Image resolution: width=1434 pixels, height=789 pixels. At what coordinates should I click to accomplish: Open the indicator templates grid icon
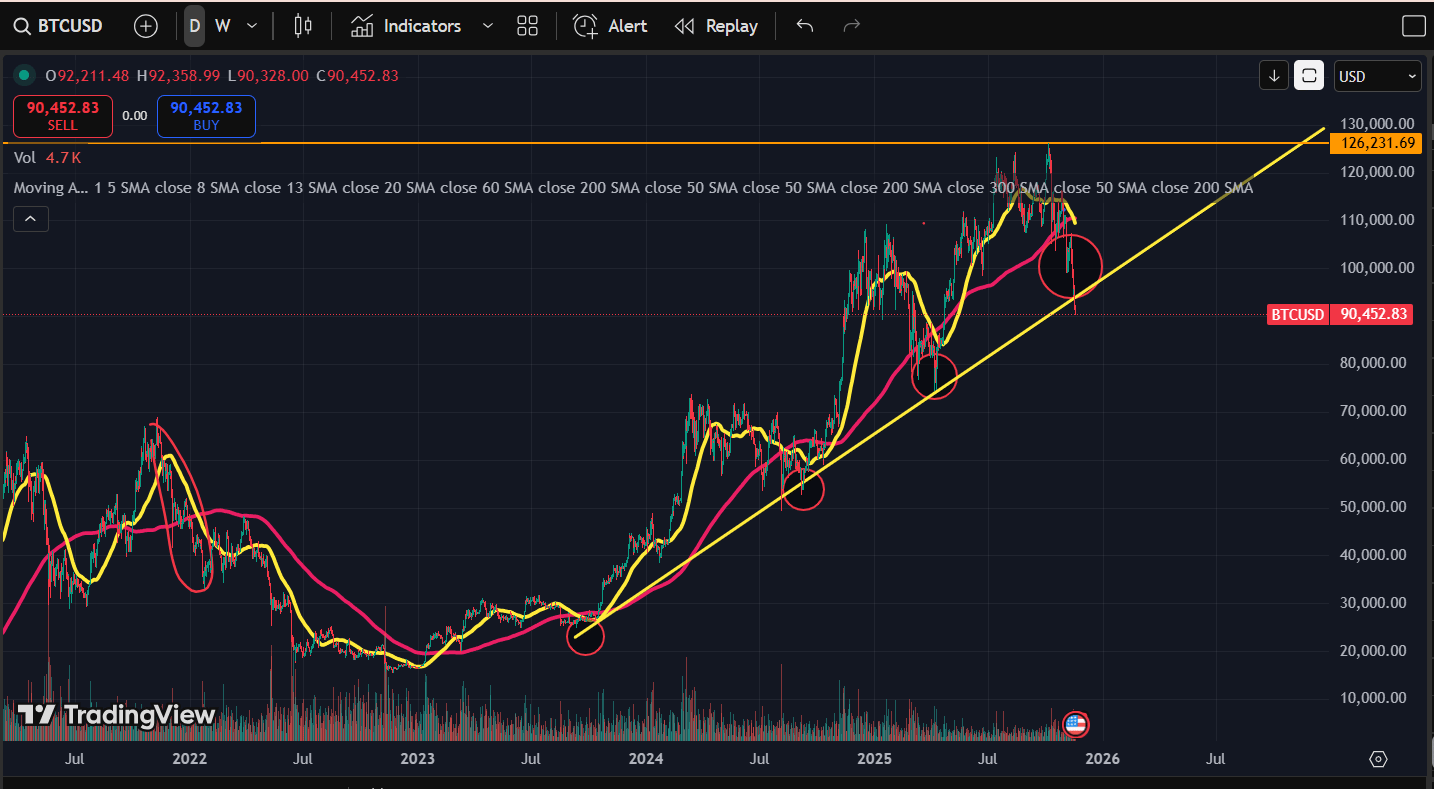pyautogui.click(x=527, y=26)
